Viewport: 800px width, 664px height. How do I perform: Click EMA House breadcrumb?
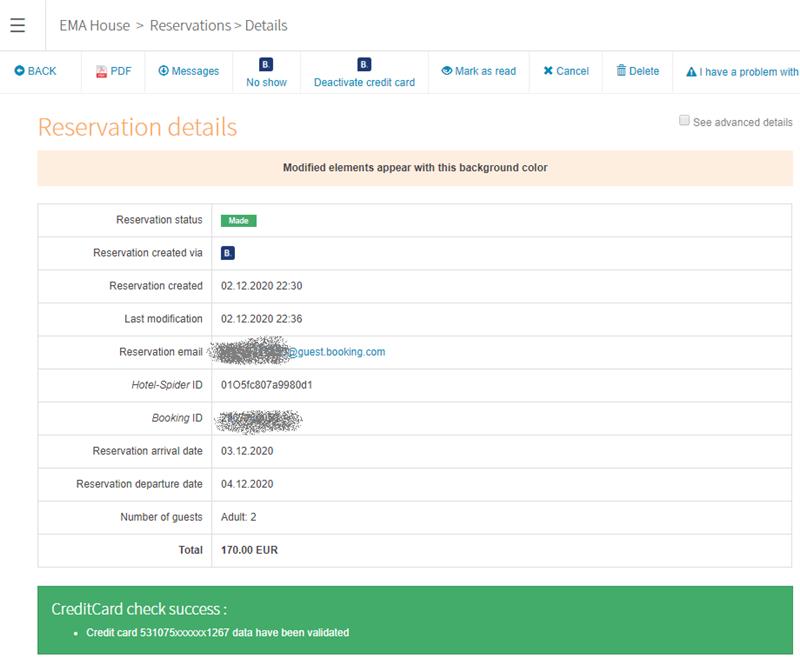pyautogui.click(x=94, y=25)
